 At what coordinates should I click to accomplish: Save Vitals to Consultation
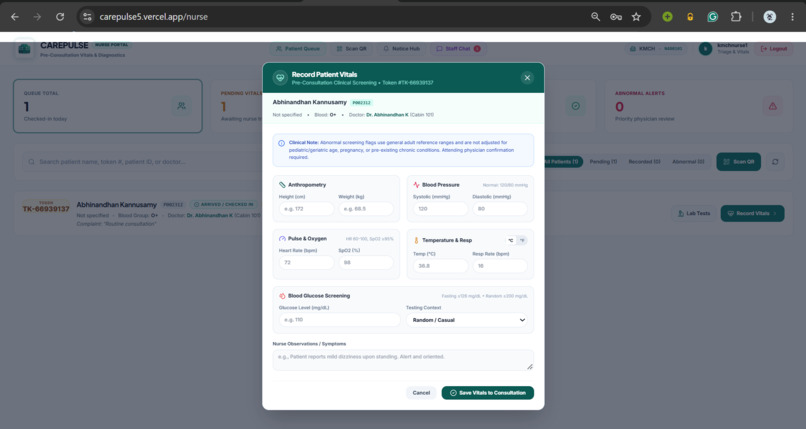(487, 393)
